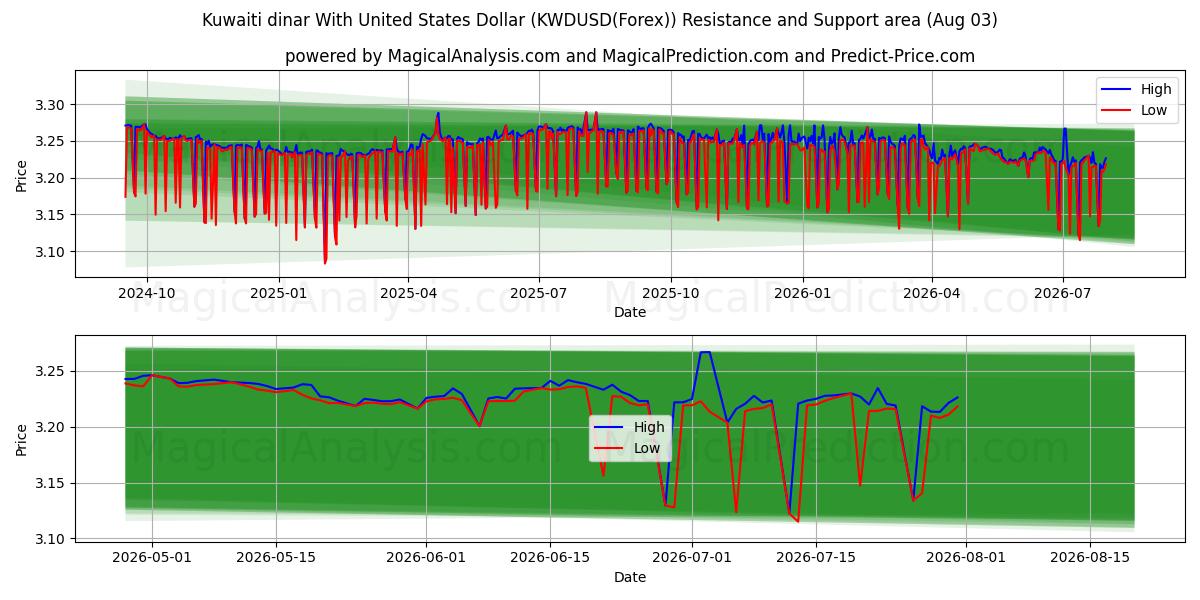Click the 3.20 tick on upper price axis
Viewport: 1200px width, 600px height.
(52, 178)
